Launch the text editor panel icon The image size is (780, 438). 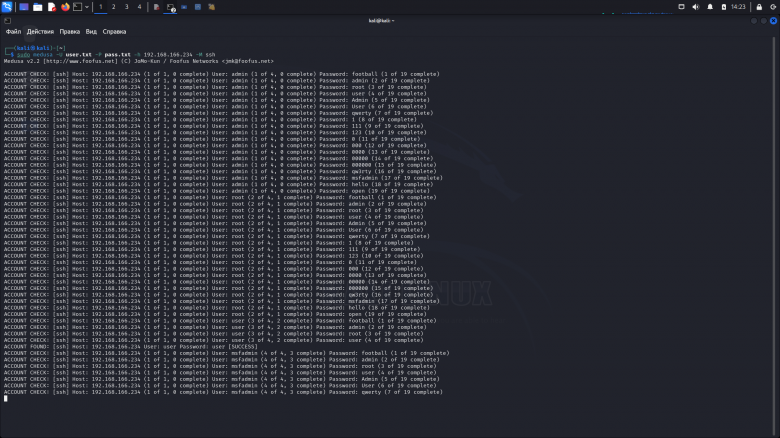coord(51,7)
